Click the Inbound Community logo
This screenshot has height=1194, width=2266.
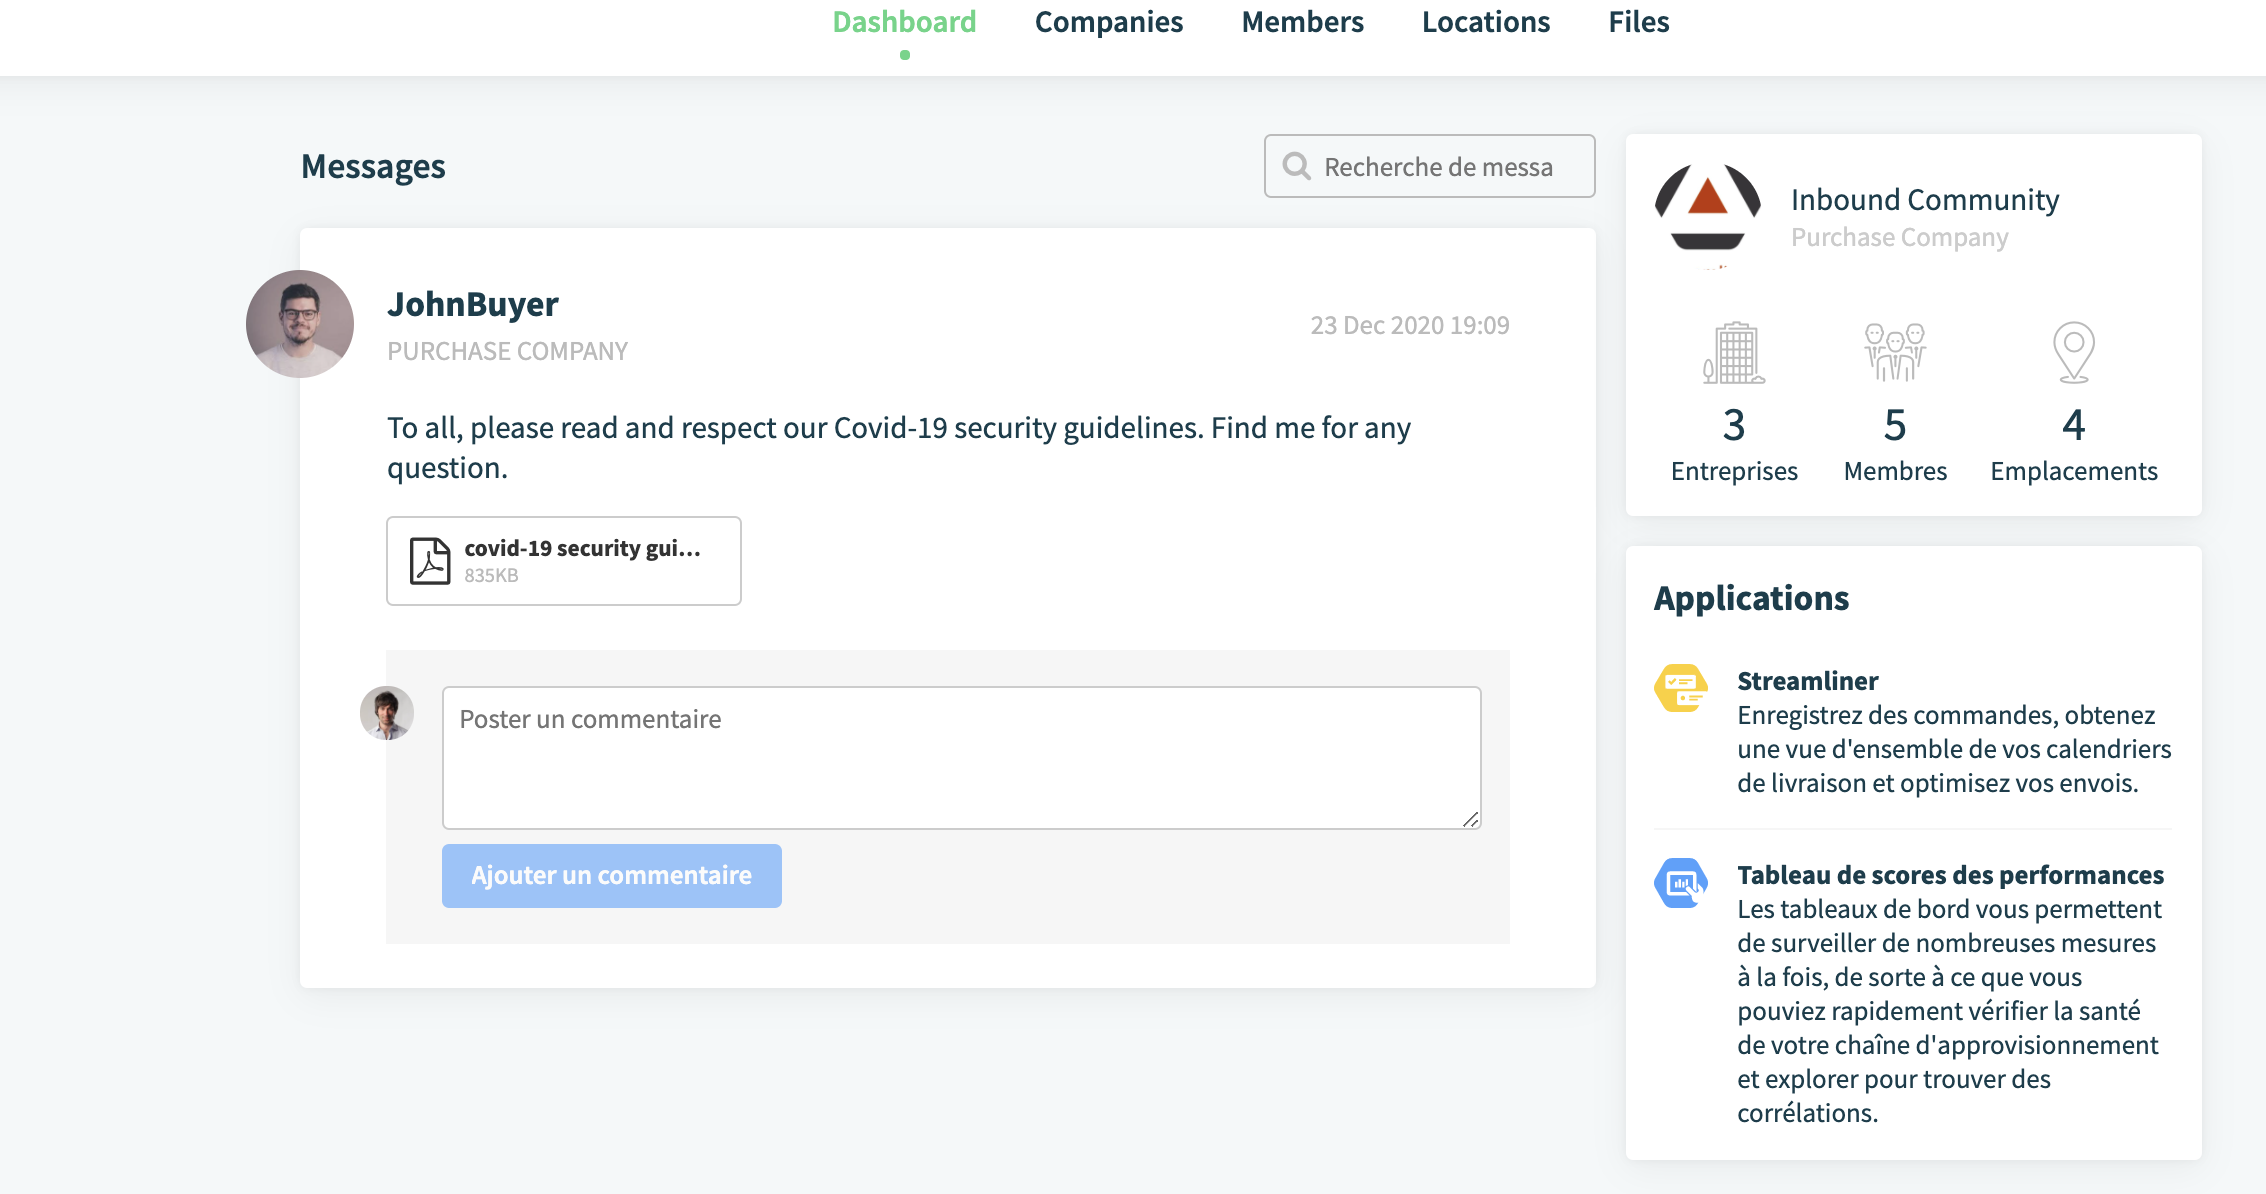click(x=1708, y=214)
